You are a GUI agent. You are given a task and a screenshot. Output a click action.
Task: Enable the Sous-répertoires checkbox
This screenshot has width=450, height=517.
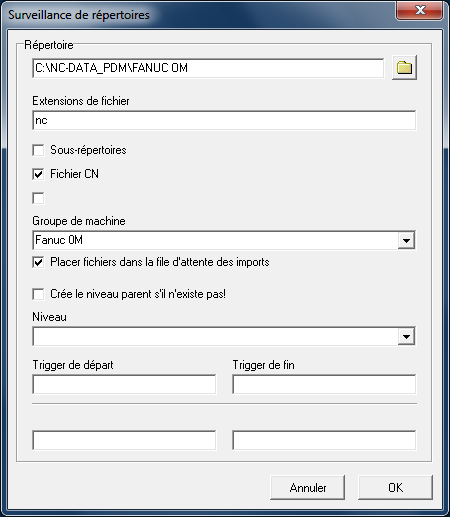pos(38,150)
